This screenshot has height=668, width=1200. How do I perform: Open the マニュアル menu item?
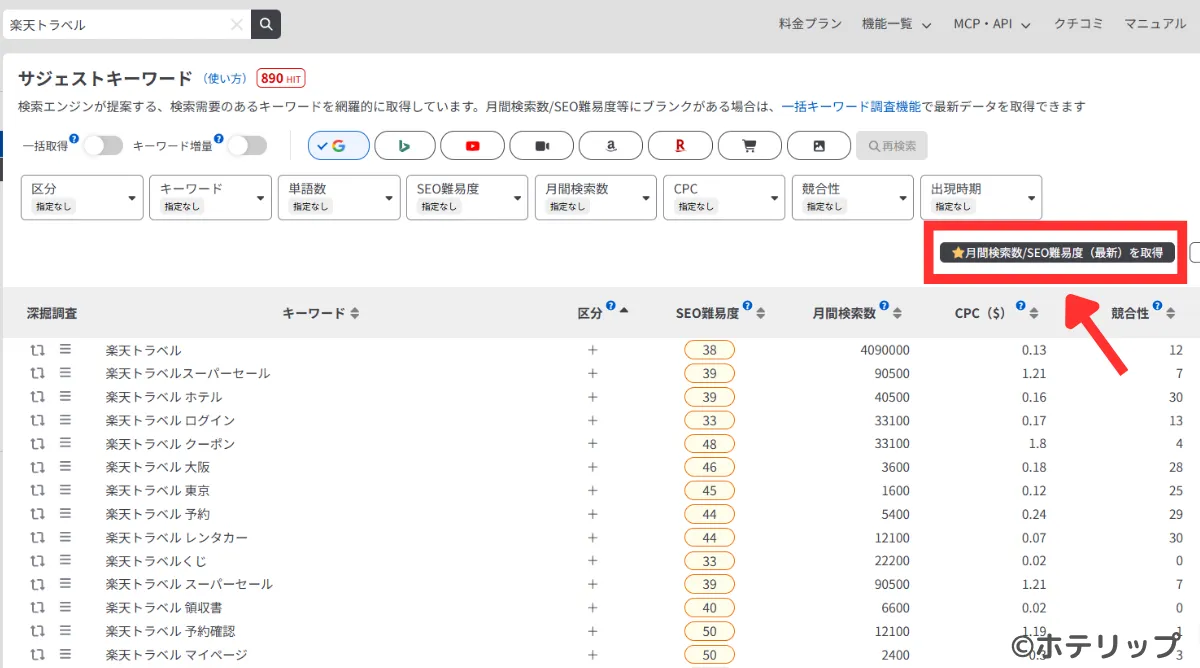pyautogui.click(x=1155, y=24)
